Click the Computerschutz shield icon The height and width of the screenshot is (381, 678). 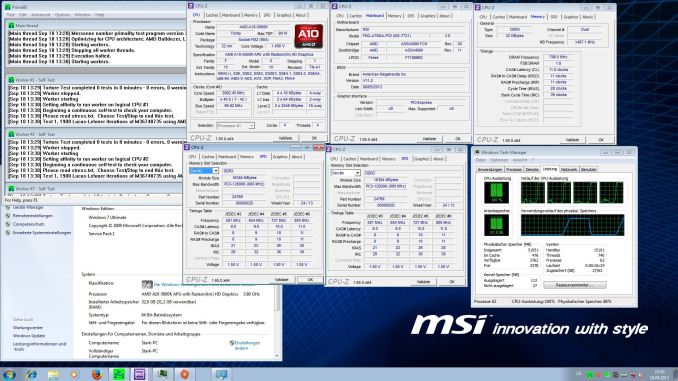pos(8,224)
